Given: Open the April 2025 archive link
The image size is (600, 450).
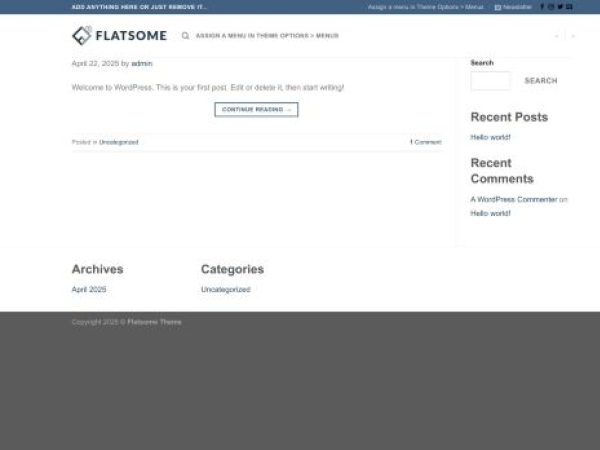Looking at the screenshot, I should tap(89, 289).
